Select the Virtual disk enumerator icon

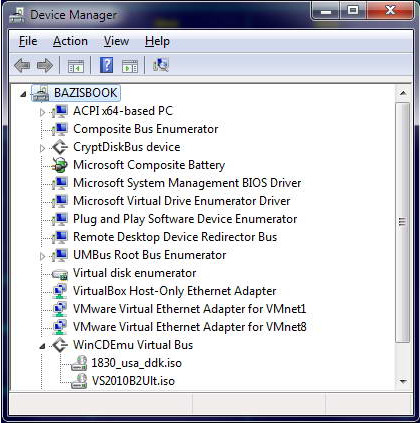point(60,274)
